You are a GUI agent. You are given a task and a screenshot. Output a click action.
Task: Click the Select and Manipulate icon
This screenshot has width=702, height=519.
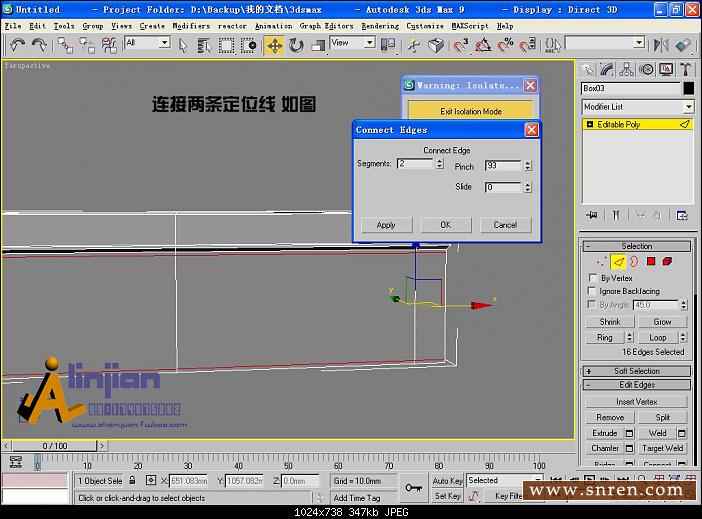(x=414, y=45)
